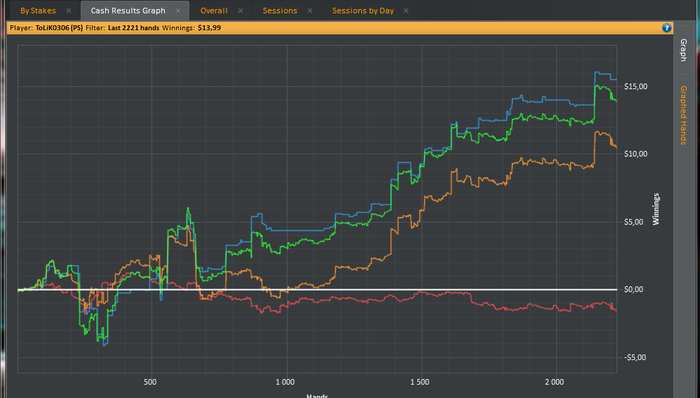
Task: Close the Sessions by Day tab
Action: point(406,11)
